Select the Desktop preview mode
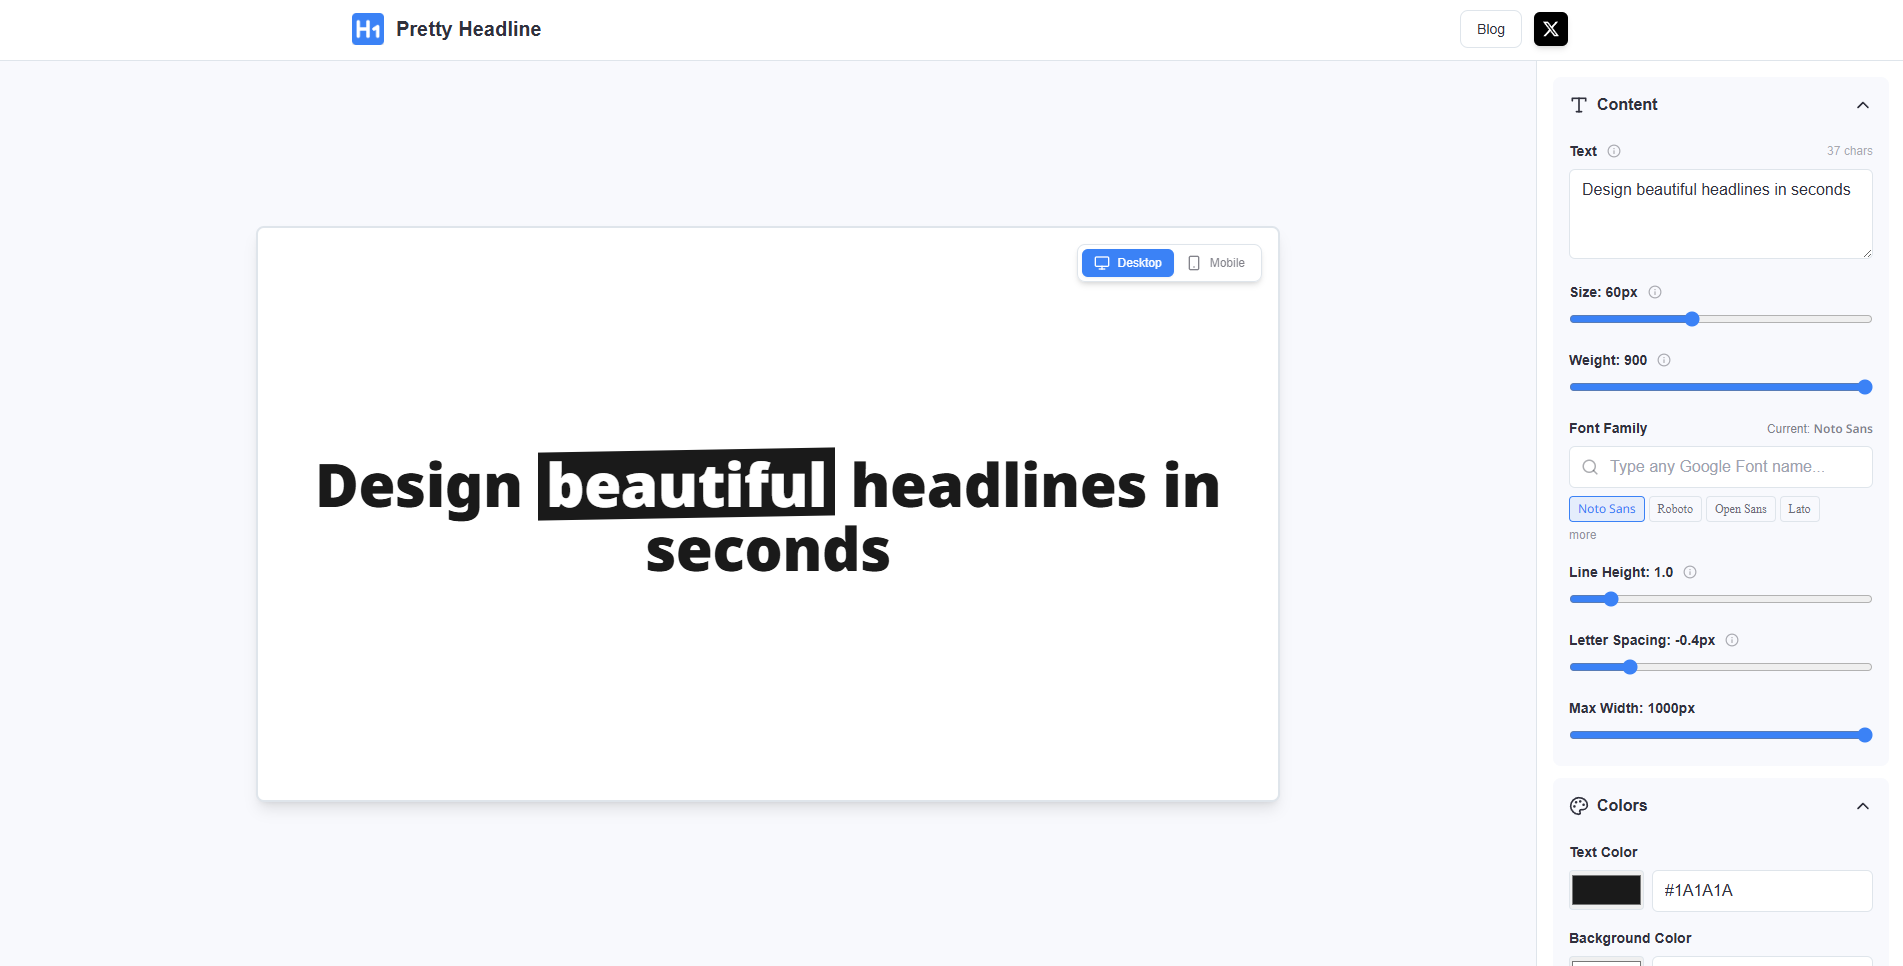The width and height of the screenshot is (1903, 966). [x=1127, y=262]
